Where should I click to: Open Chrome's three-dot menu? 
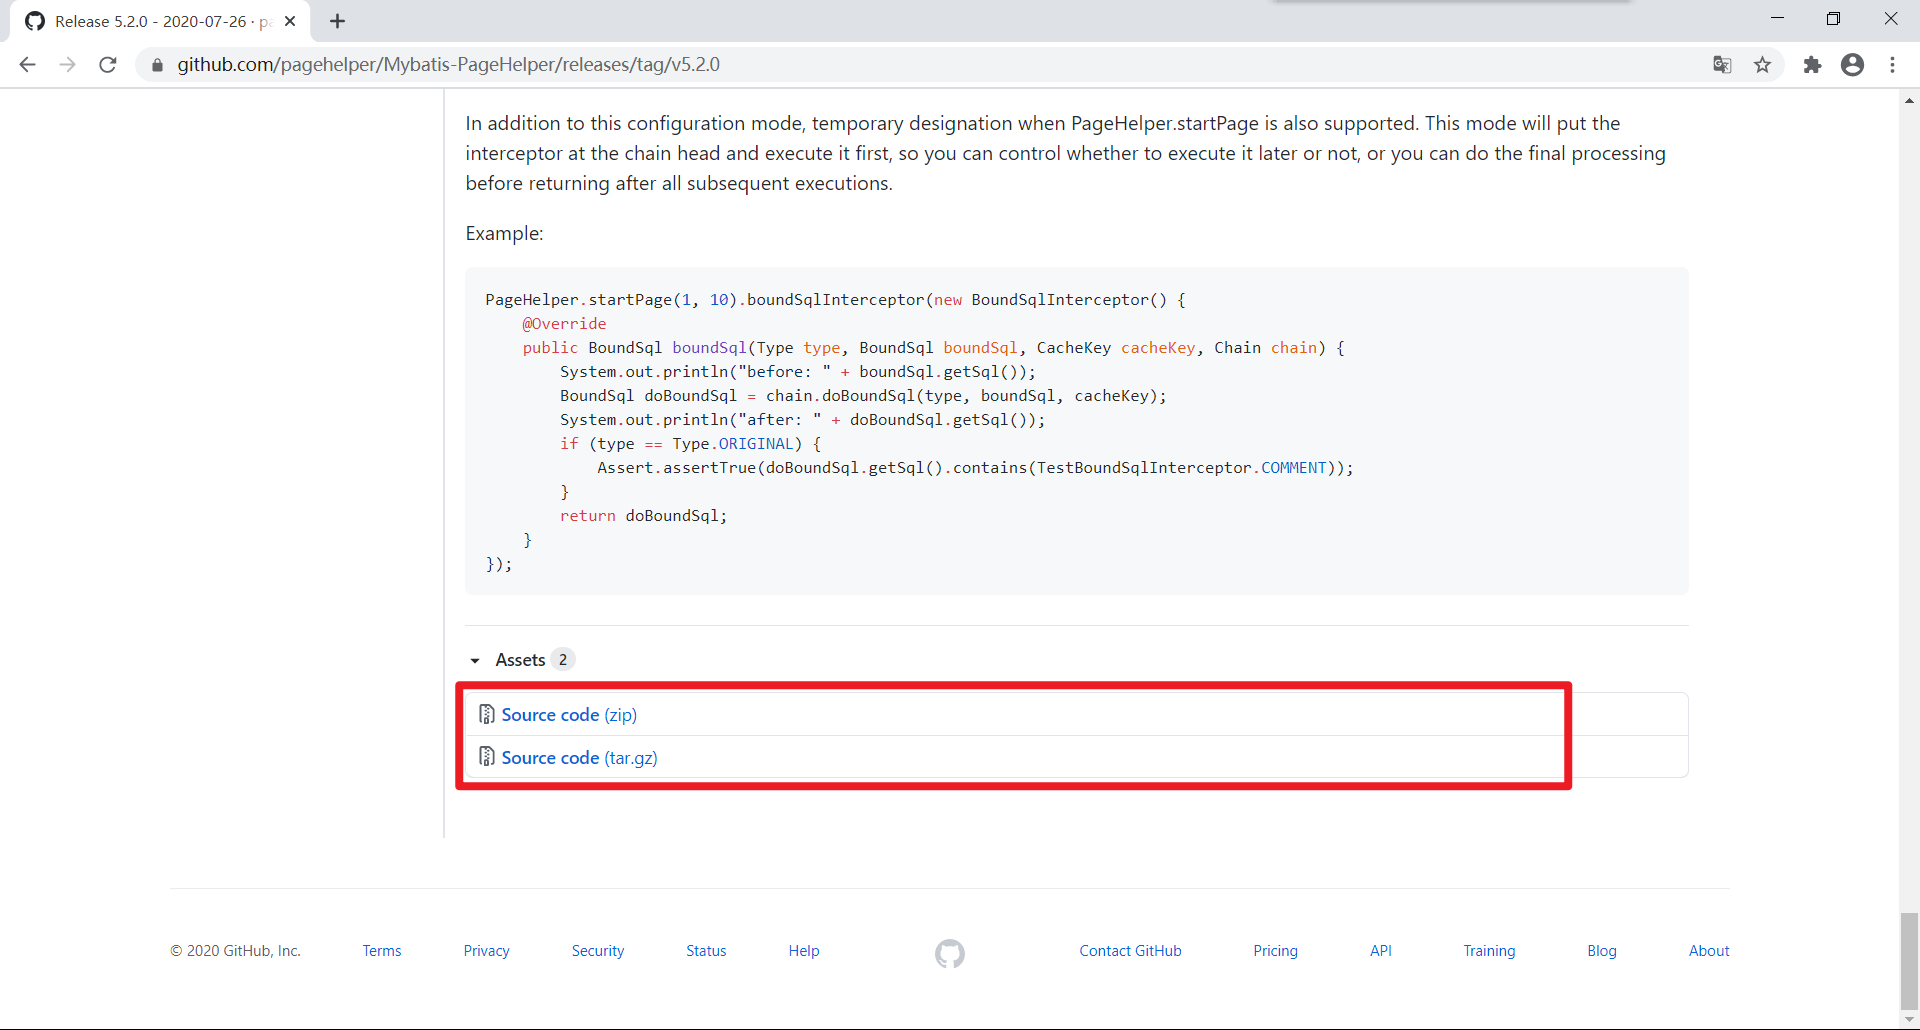point(1893,65)
